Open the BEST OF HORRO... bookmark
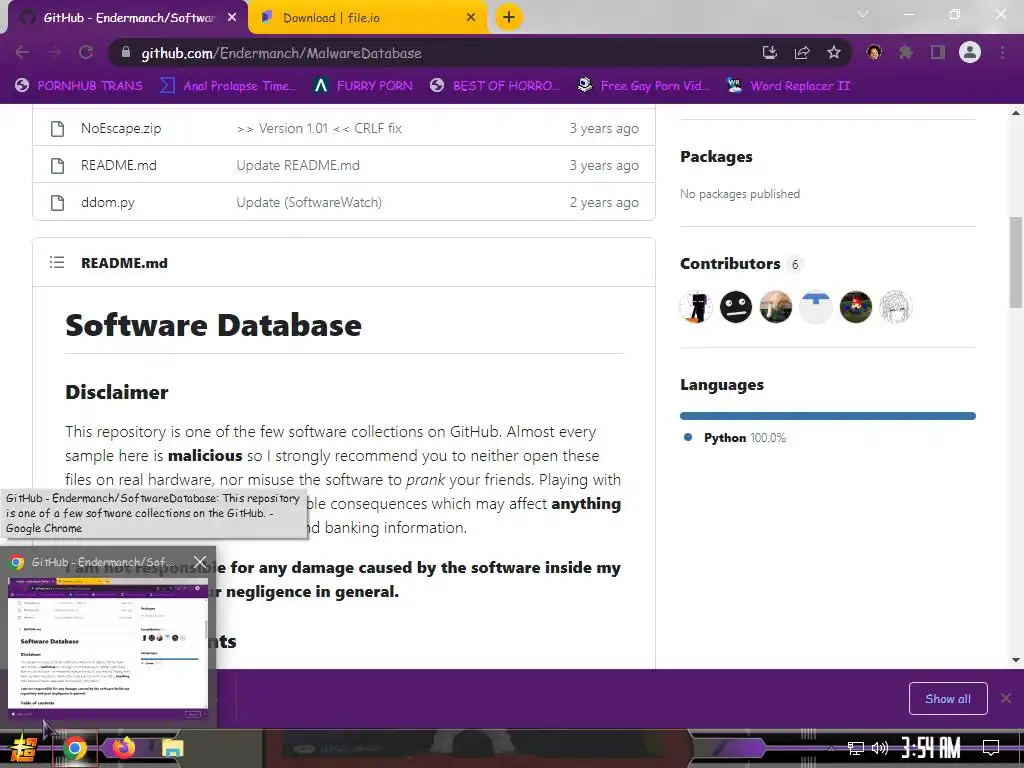Image resolution: width=1024 pixels, height=768 pixels. (495, 86)
